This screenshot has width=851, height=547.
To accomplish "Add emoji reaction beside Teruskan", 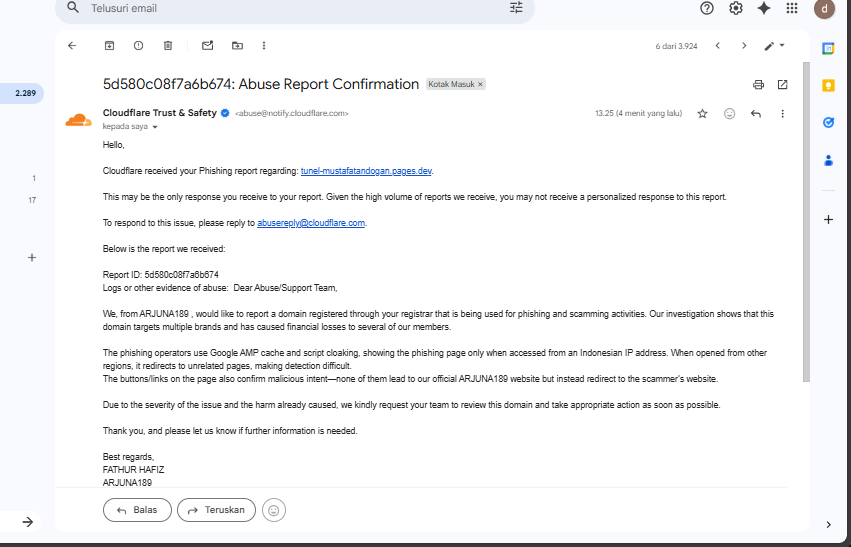I will click(274, 510).
